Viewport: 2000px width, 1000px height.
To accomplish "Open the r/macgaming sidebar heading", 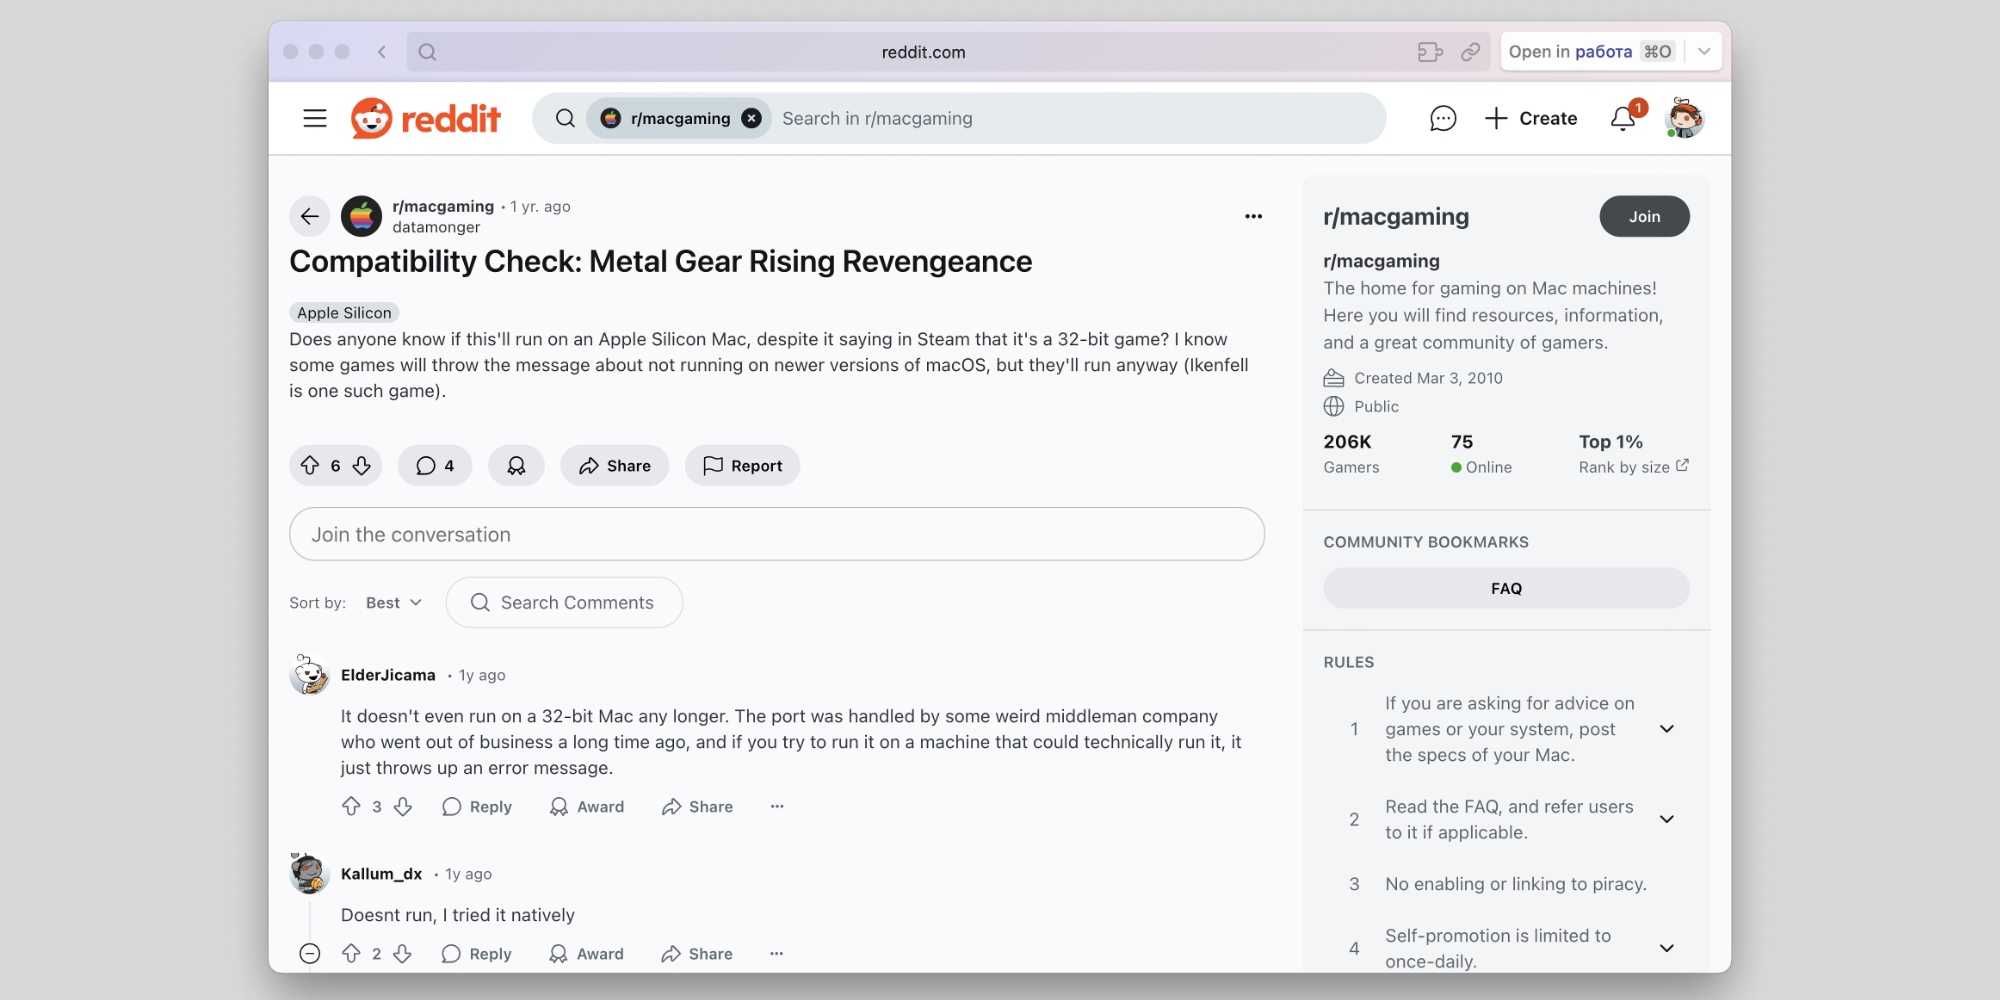I will click(x=1396, y=217).
